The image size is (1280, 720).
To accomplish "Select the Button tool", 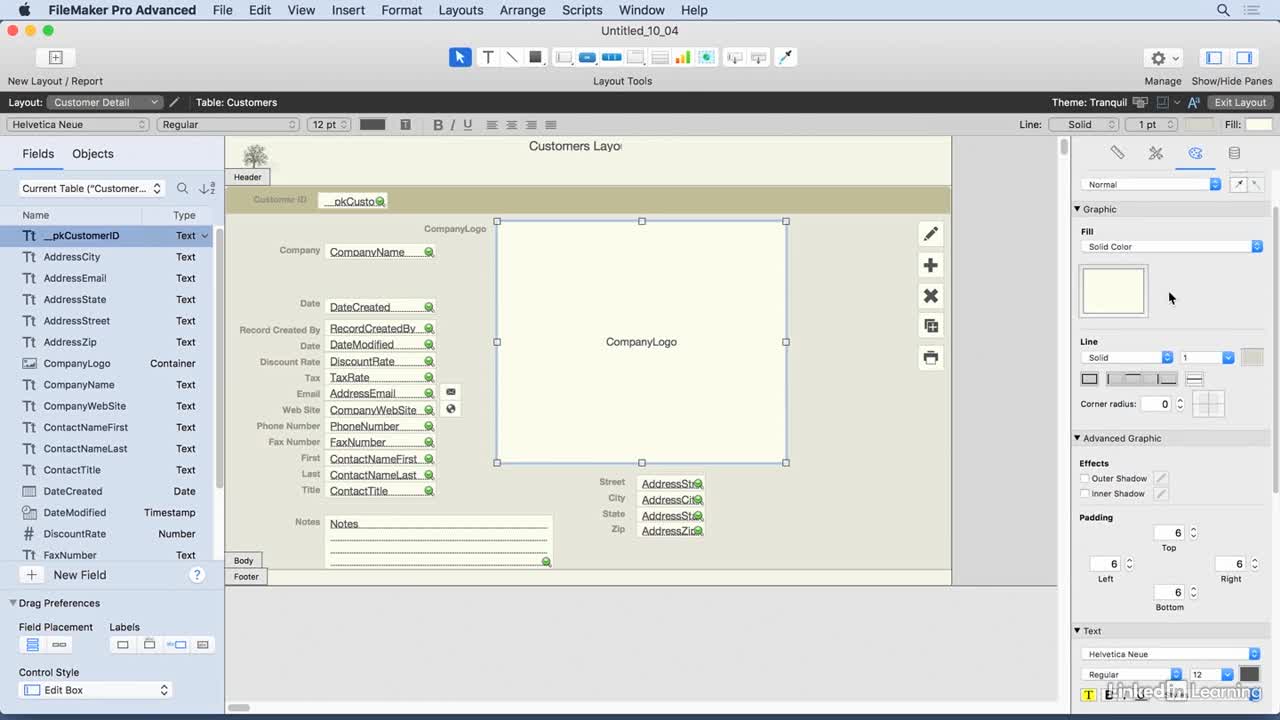I will point(587,57).
